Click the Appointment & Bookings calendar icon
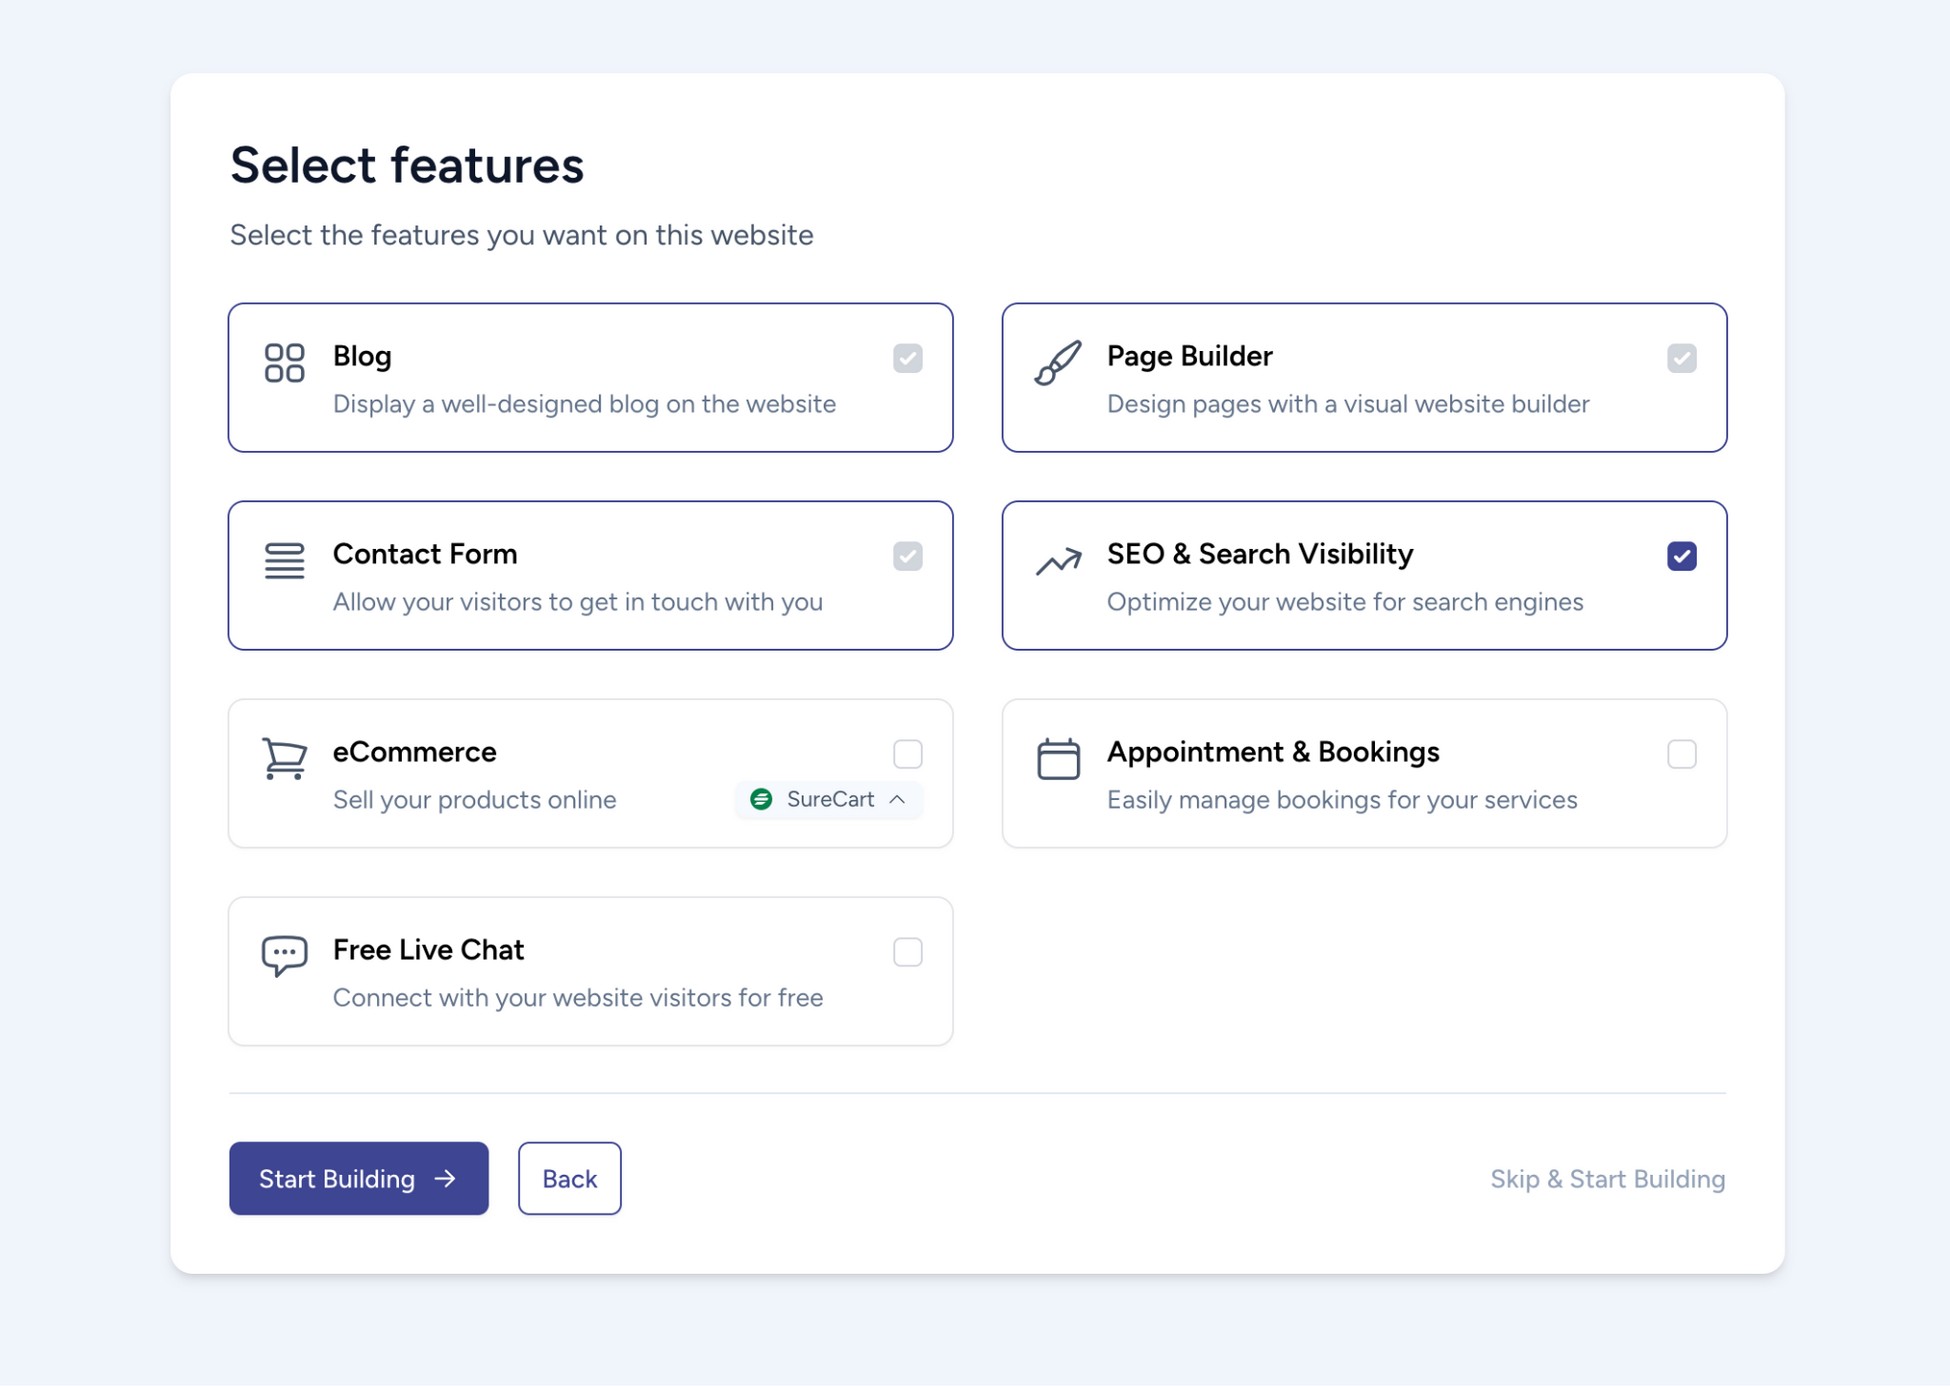Image resolution: width=1950 pixels, height=1386 pixels. tap(1059, 760)
